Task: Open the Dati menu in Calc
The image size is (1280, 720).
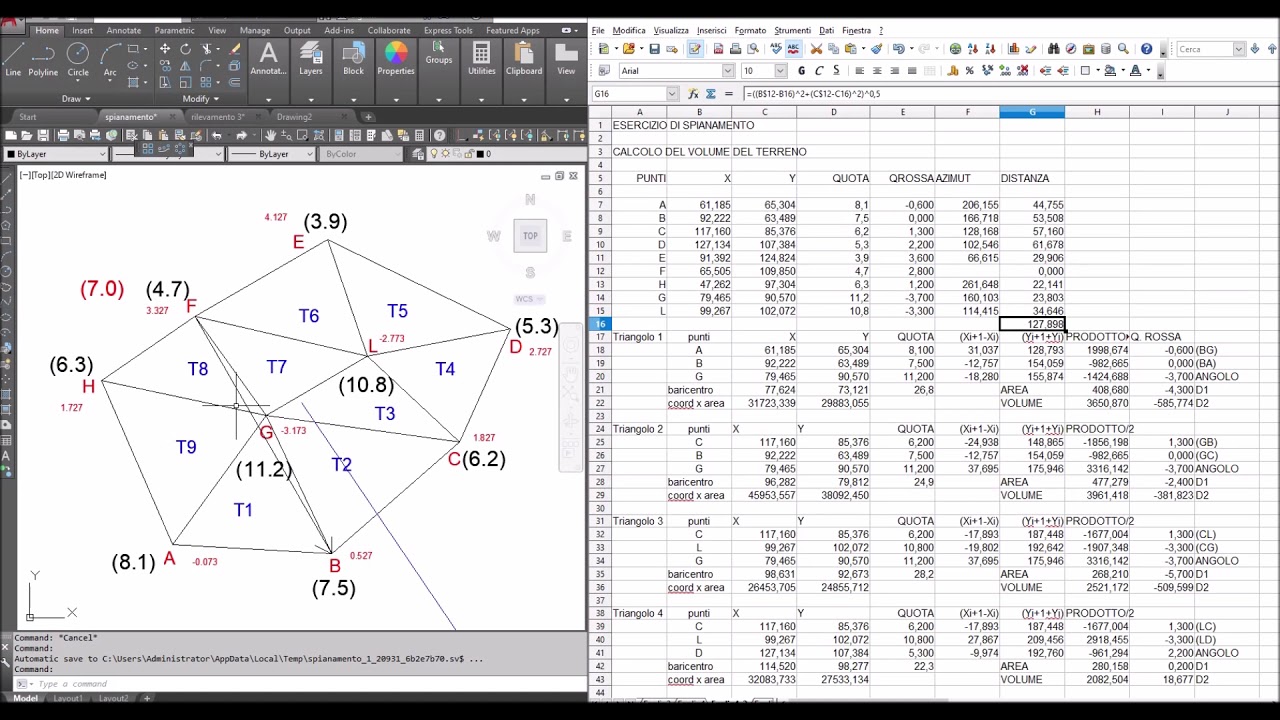Action: 826,31
